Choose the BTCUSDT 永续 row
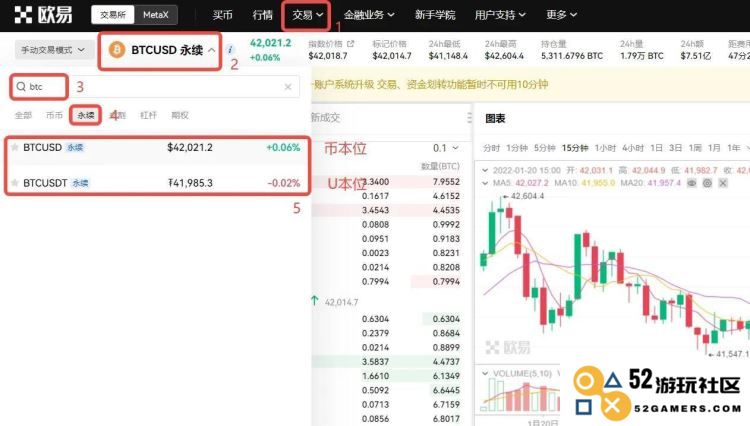Viewport: 750px width, 426px height. [157, 183]
